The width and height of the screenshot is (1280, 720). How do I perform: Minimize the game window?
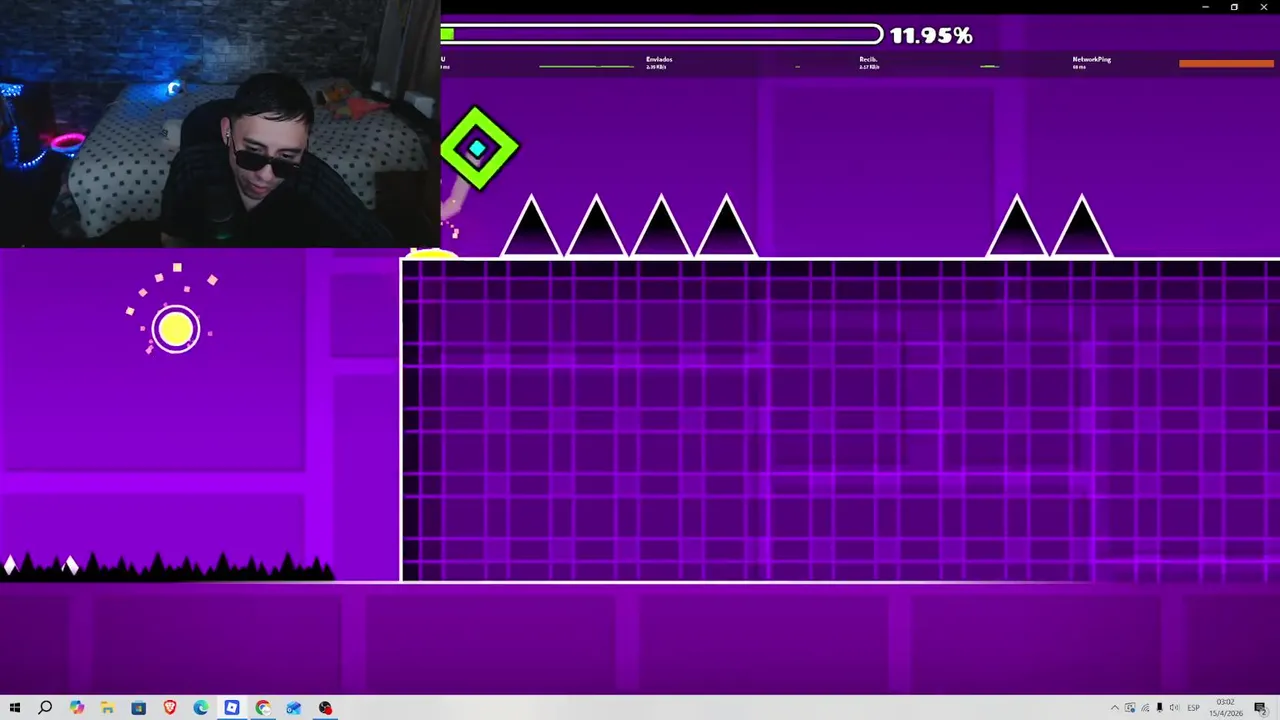pyautogui.click(x=1205, y=7)
